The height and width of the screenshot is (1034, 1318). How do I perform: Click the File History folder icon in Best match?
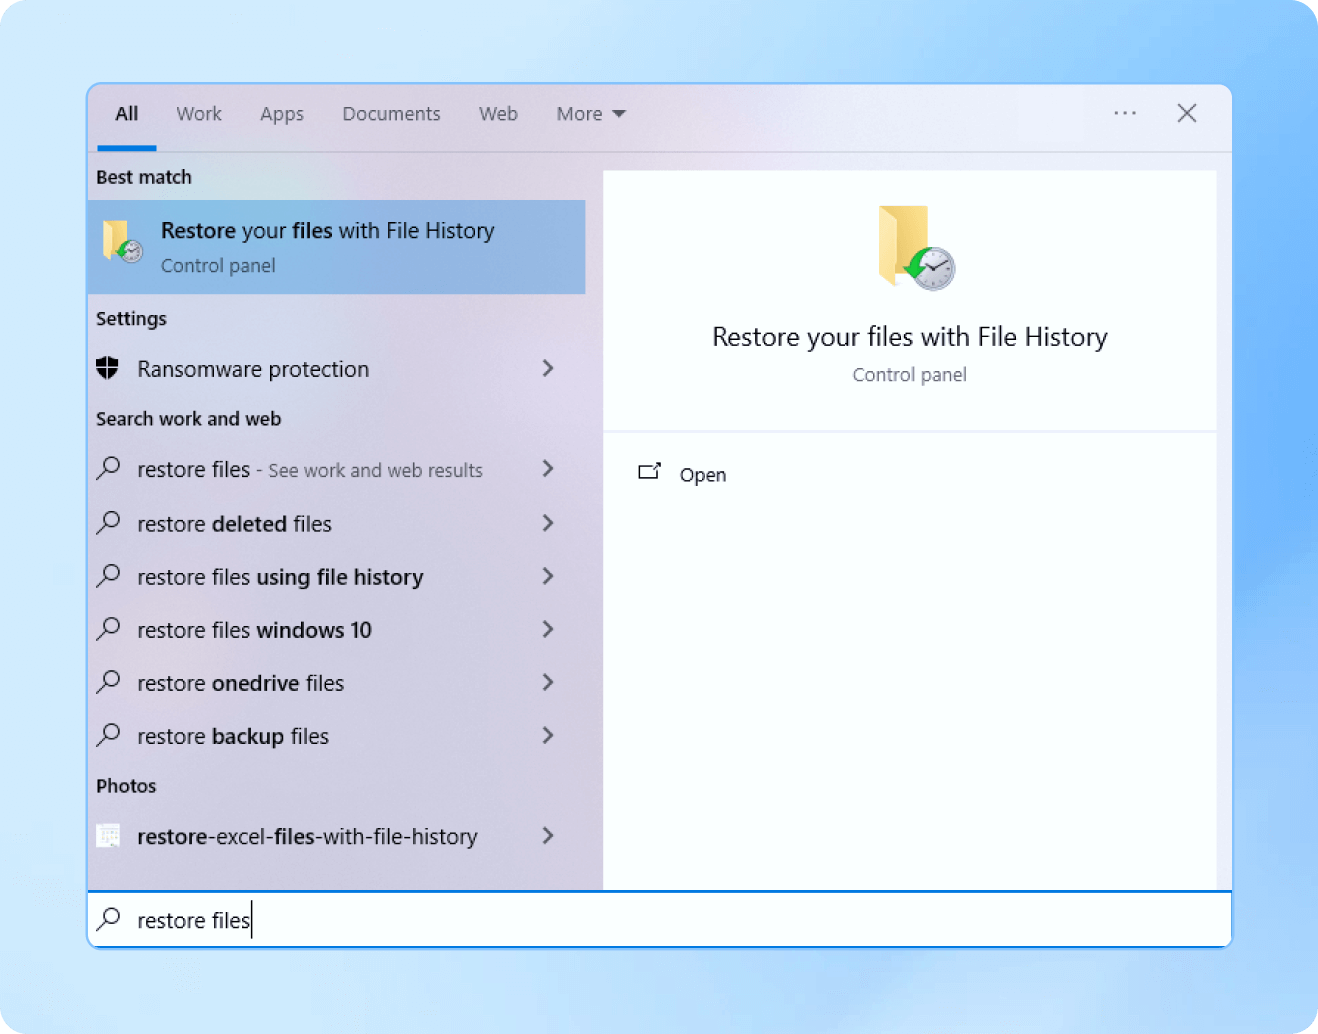[123, 242]
